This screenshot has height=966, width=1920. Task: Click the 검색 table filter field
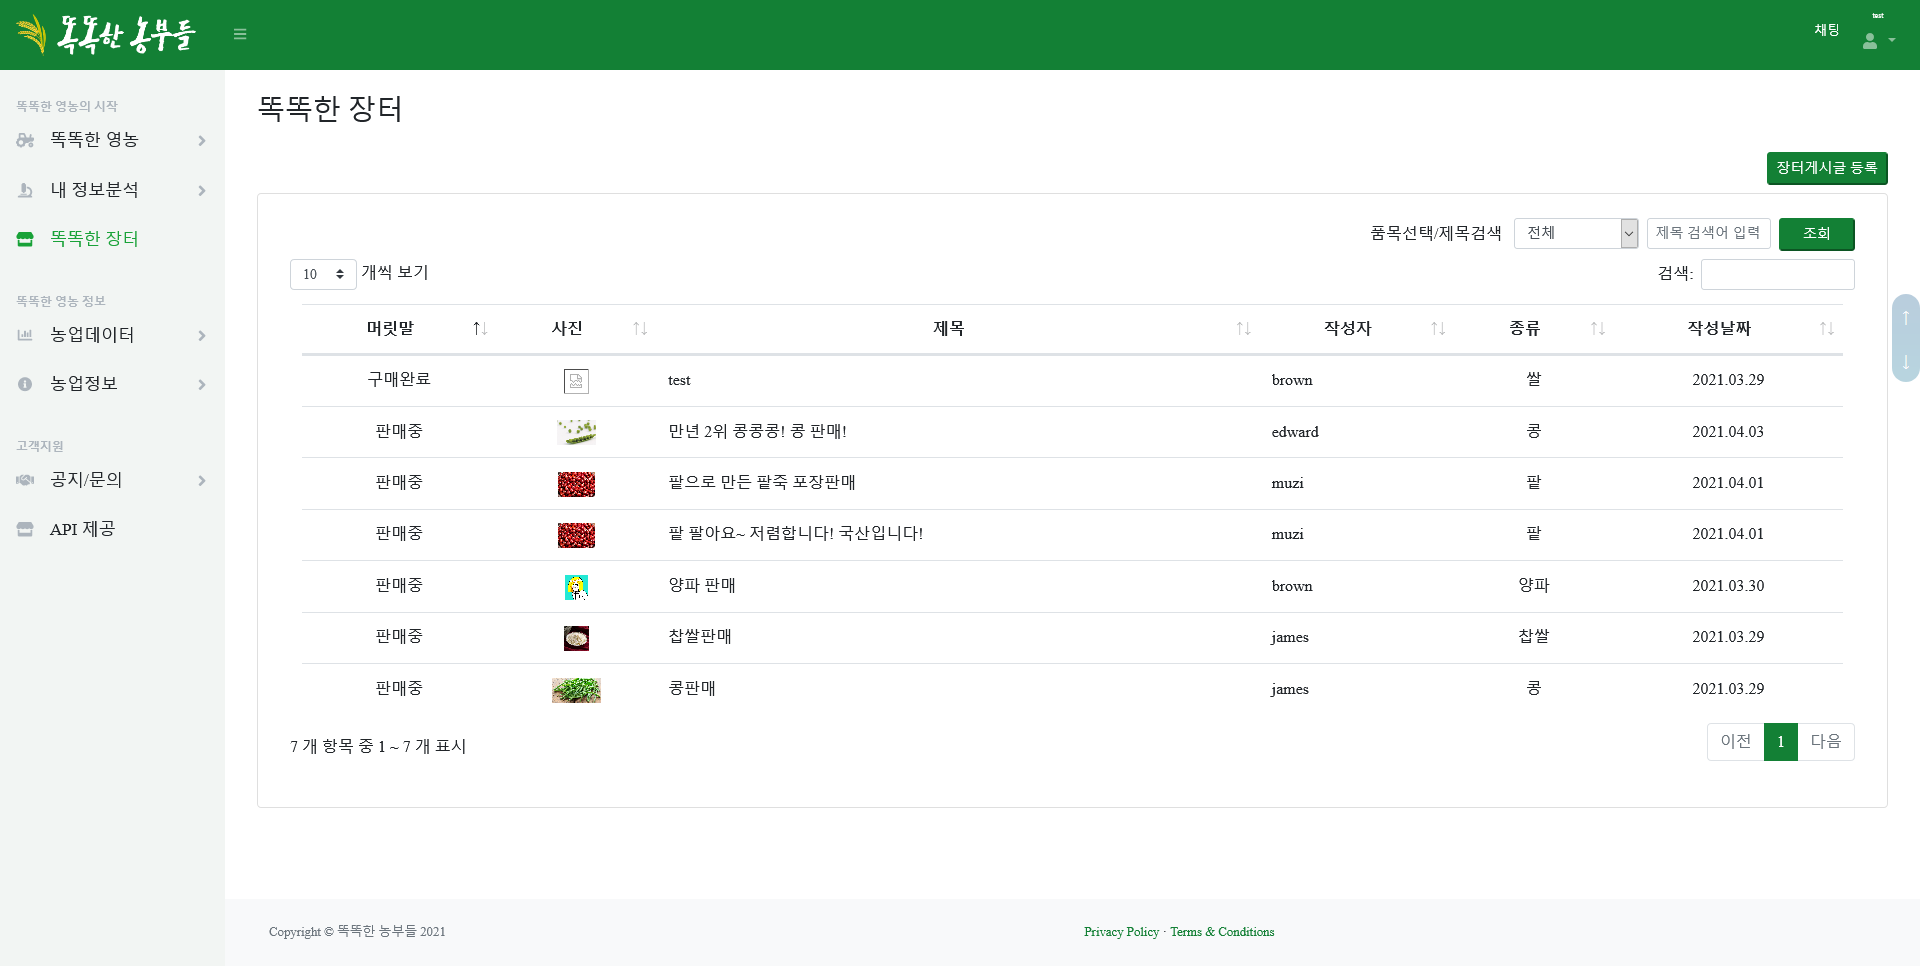click(1777, 274)
